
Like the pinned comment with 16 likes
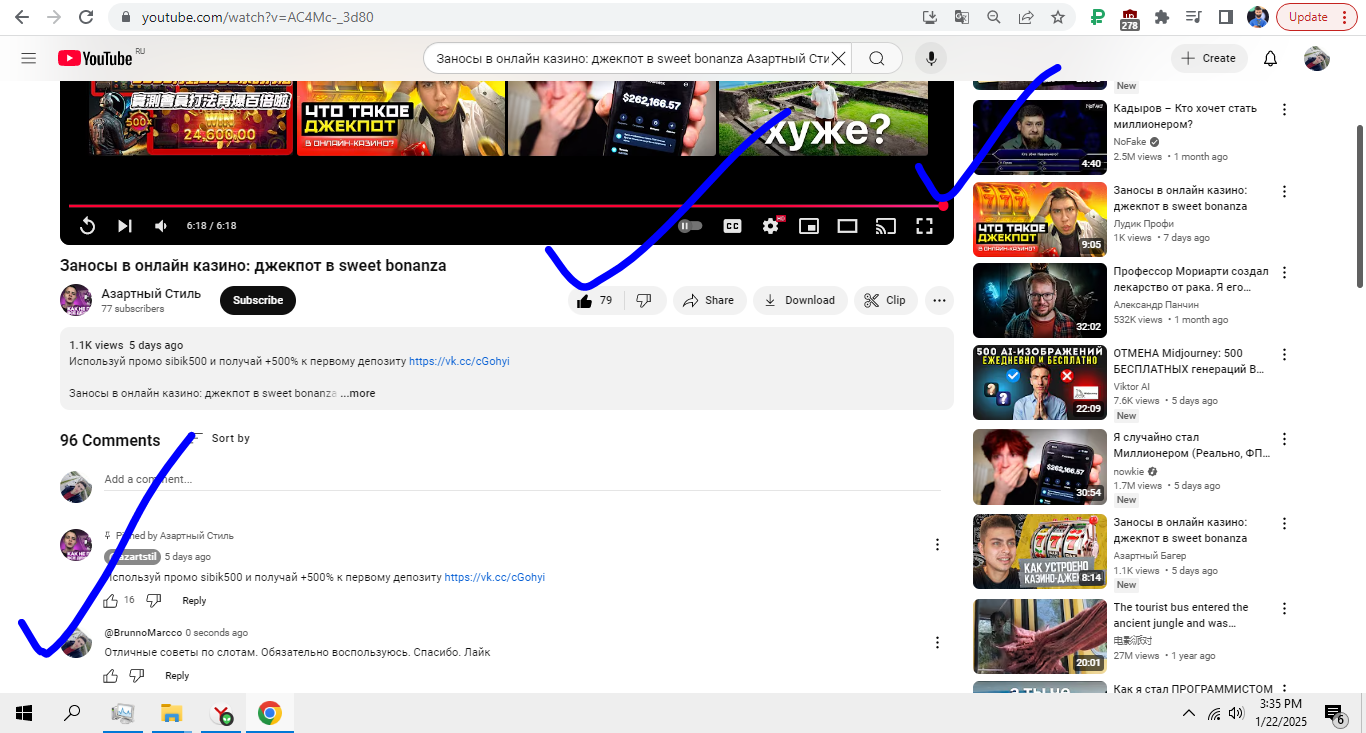click(x=111, y=601)
